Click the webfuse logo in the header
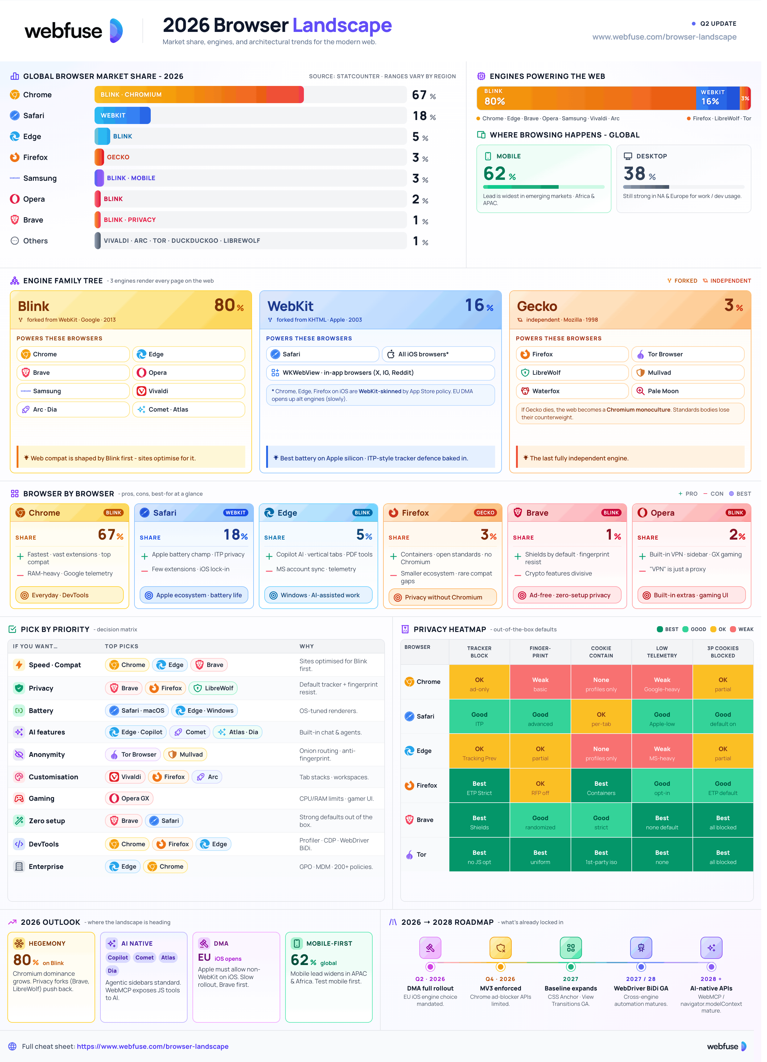Viewport: 767px width, 1062px height. [x=74, y=30]
